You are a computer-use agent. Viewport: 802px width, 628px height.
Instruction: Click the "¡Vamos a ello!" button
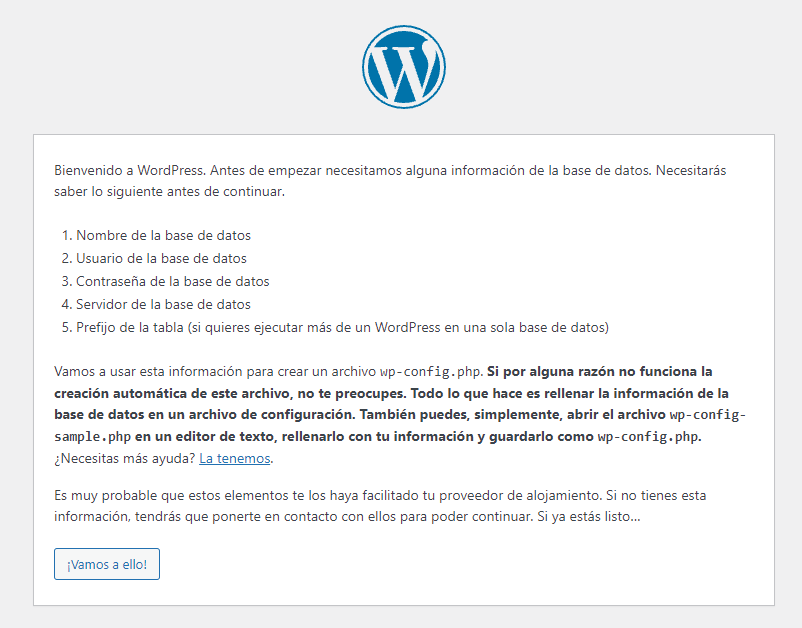(x=107, y=564)
